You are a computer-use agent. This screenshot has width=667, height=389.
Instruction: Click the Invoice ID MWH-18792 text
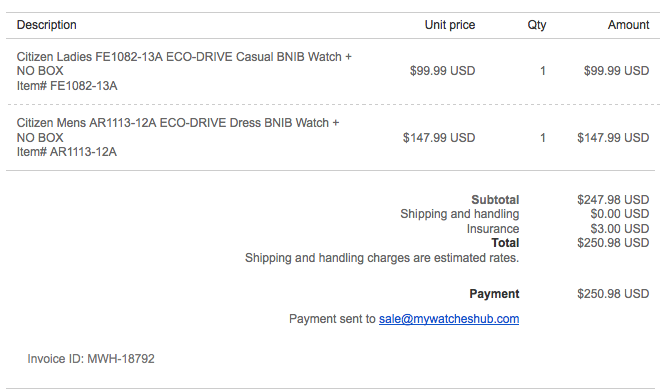[91, 359]
